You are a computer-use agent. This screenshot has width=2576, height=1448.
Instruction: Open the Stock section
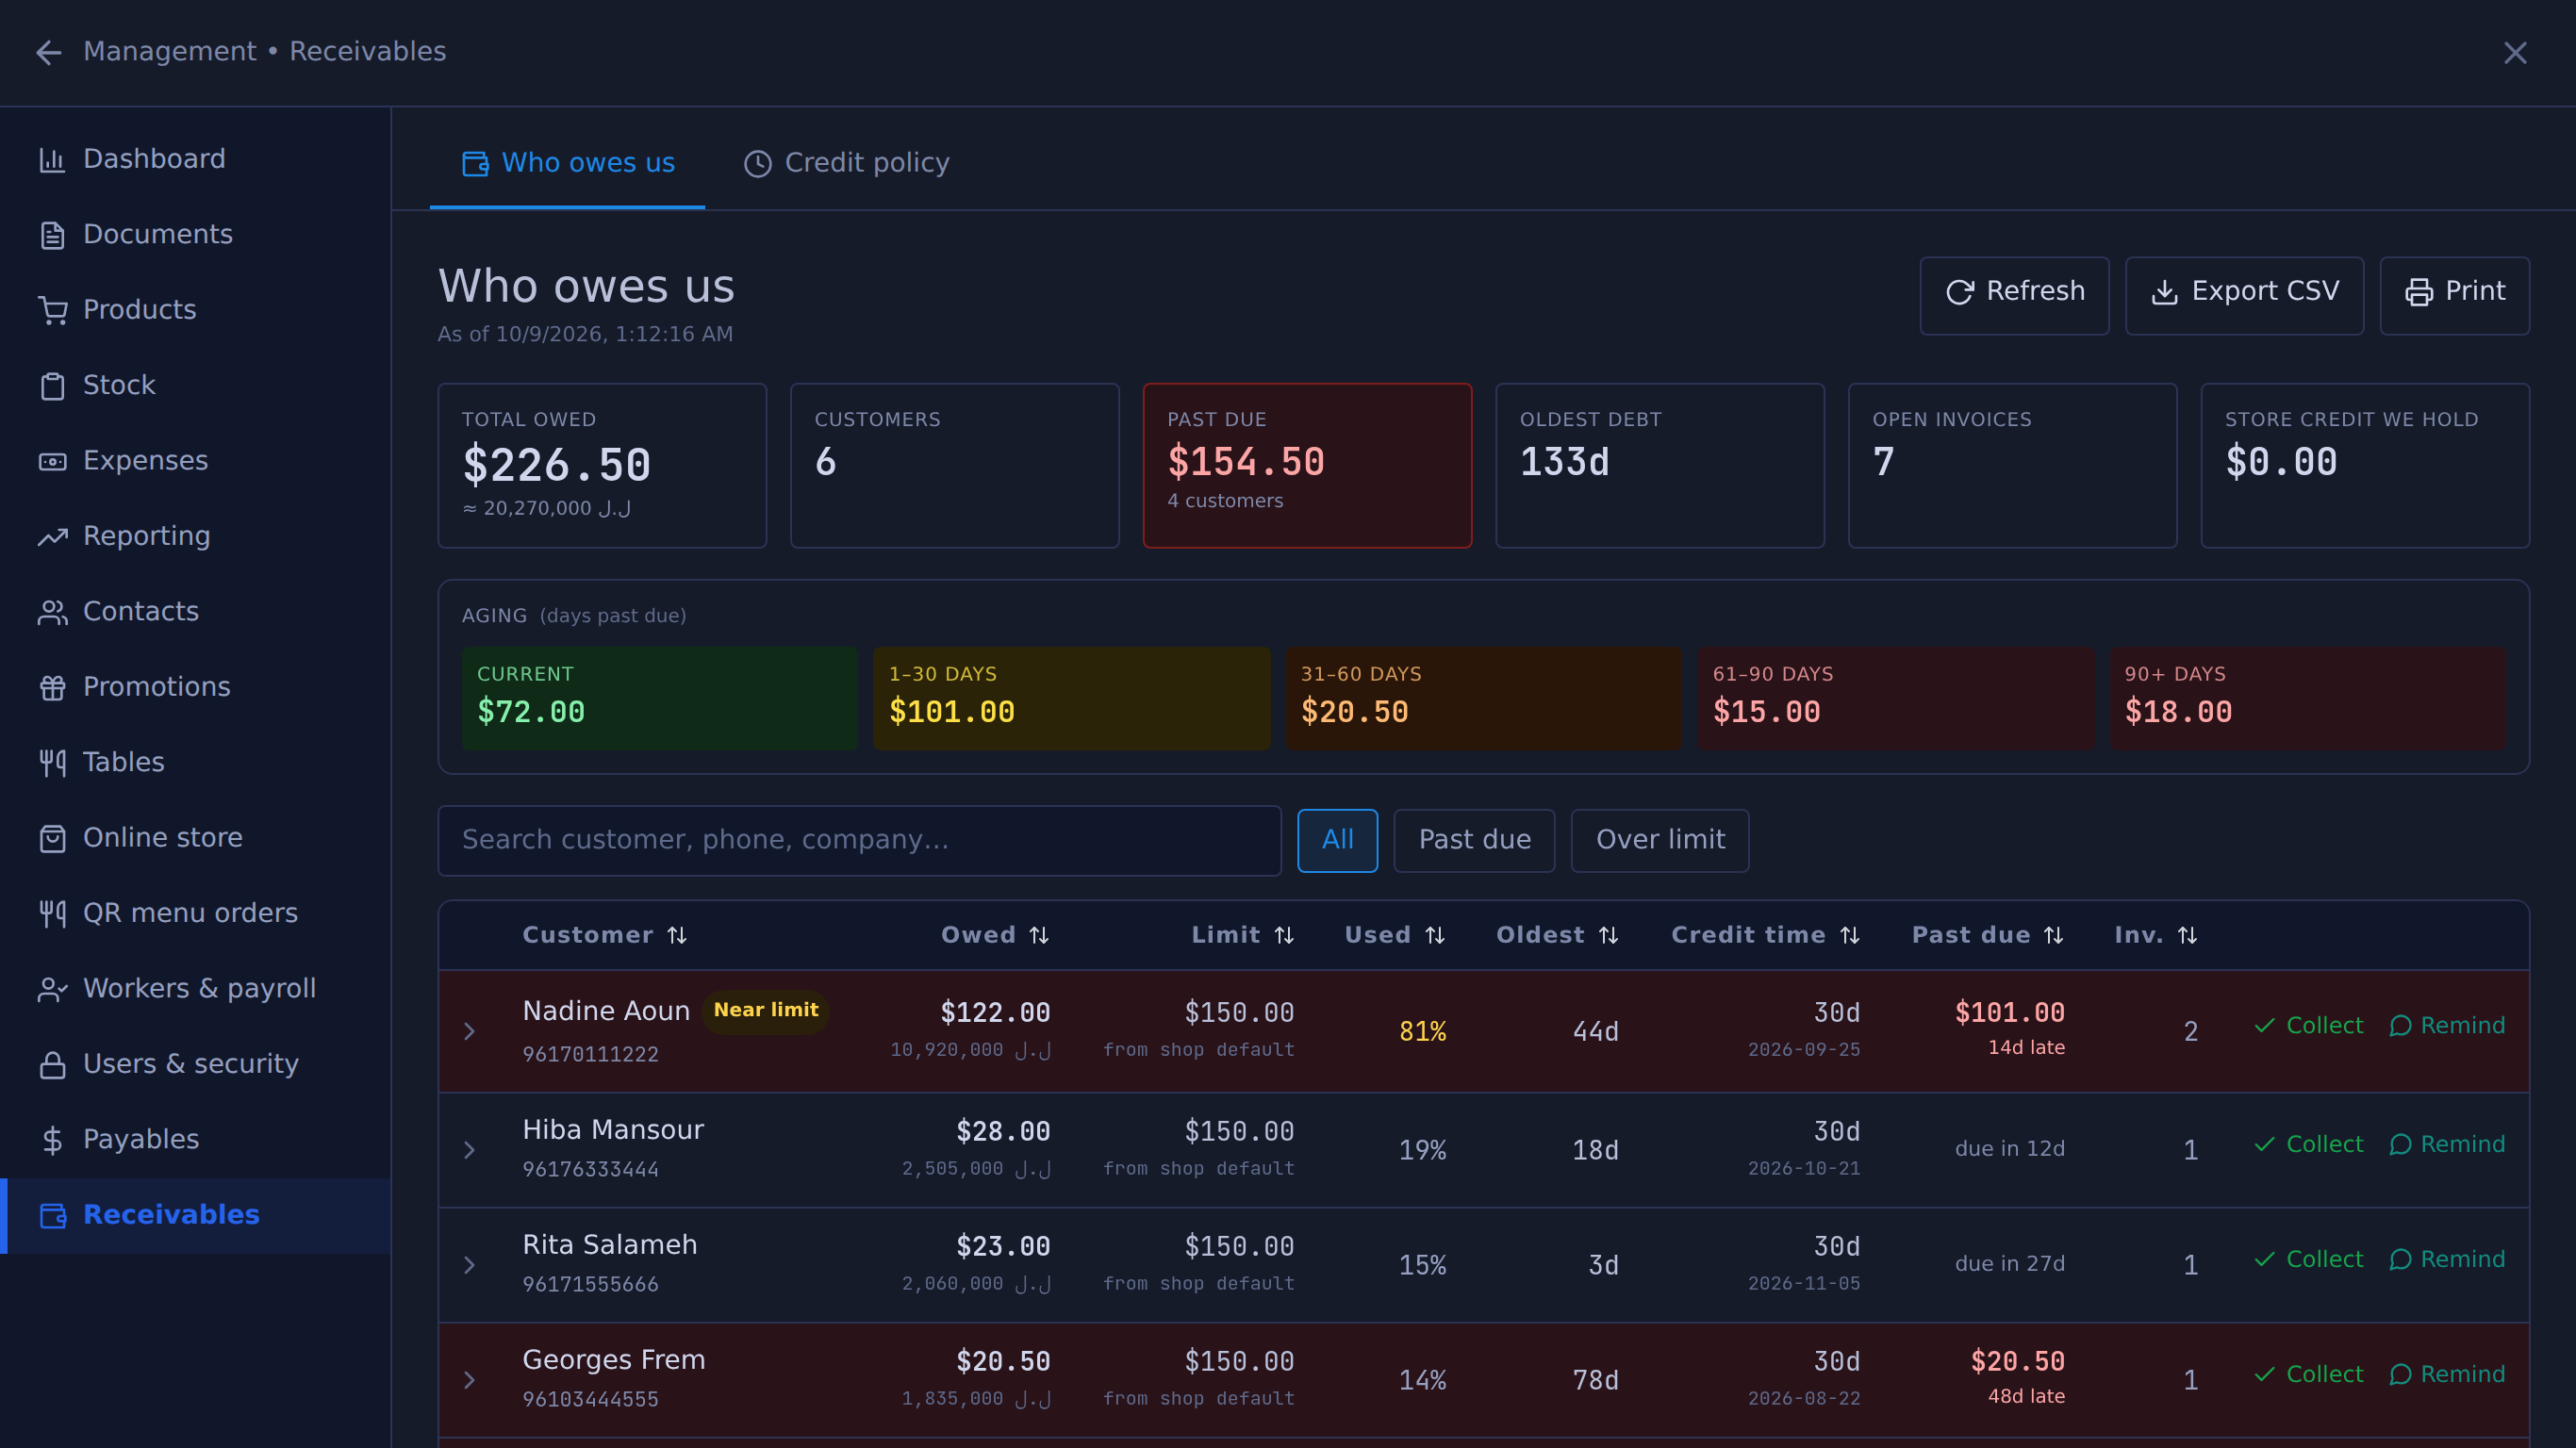[196, 385]
